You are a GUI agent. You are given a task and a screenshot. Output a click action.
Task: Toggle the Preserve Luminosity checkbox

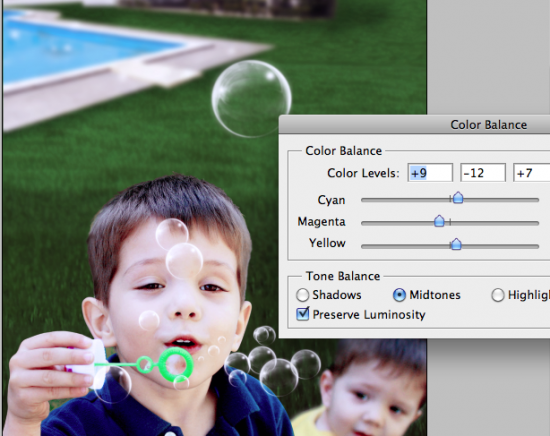click(303, 314)
